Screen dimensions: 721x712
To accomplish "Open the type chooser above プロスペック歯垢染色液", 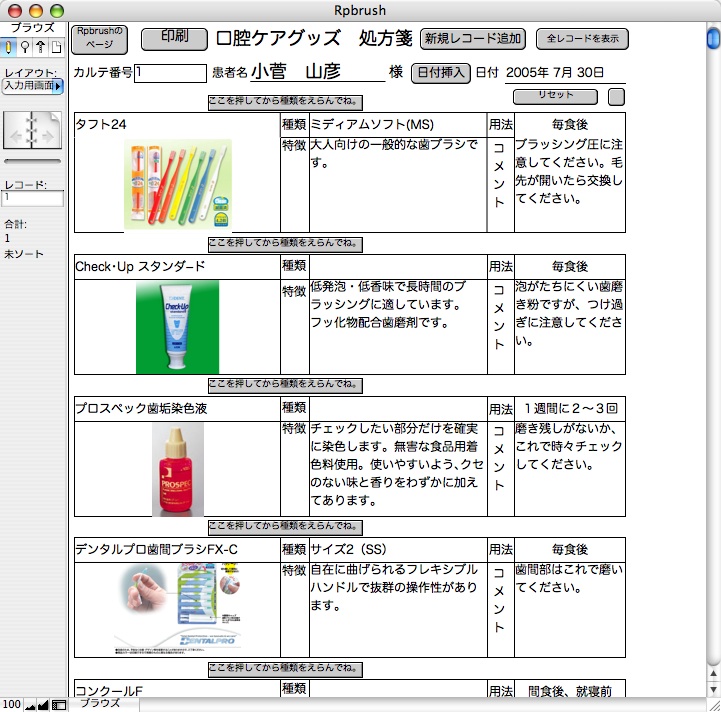I will (285, 386).
